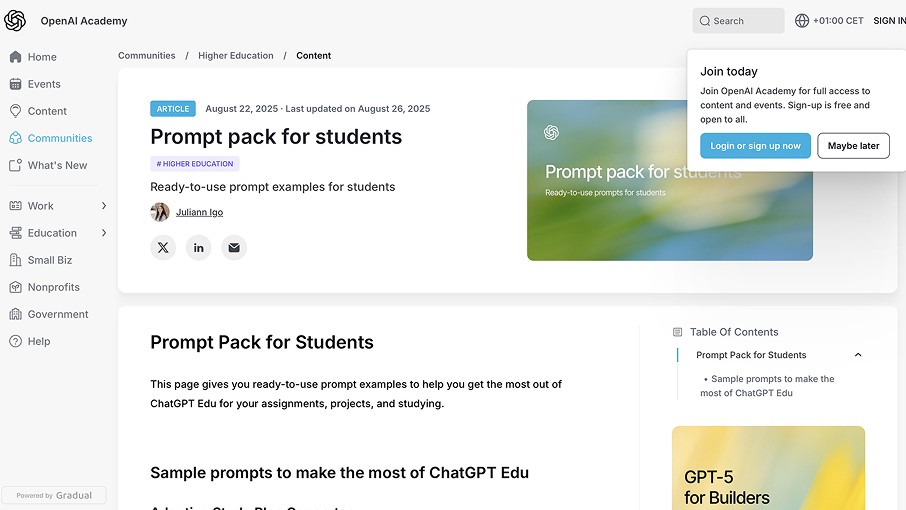Viewport: 906px width, 510px height.
Task: Click Login or sign up now button
Action: click(x=755, y=146)
